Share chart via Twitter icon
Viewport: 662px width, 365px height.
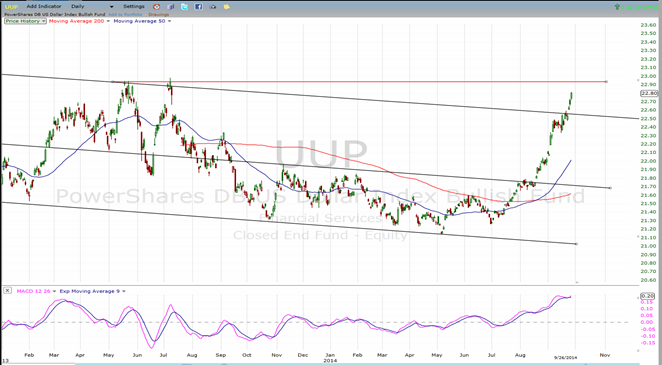click(184, 7)
